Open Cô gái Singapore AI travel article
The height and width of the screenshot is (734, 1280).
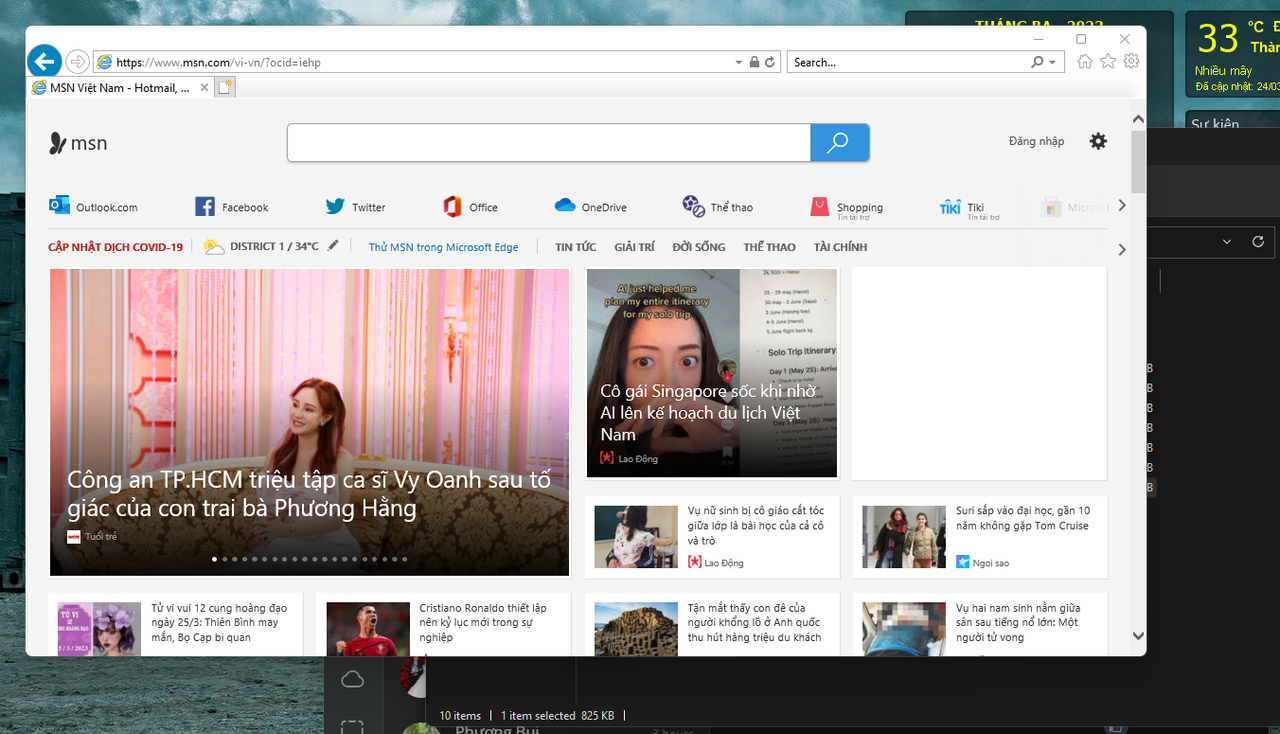tap(711, 372)
